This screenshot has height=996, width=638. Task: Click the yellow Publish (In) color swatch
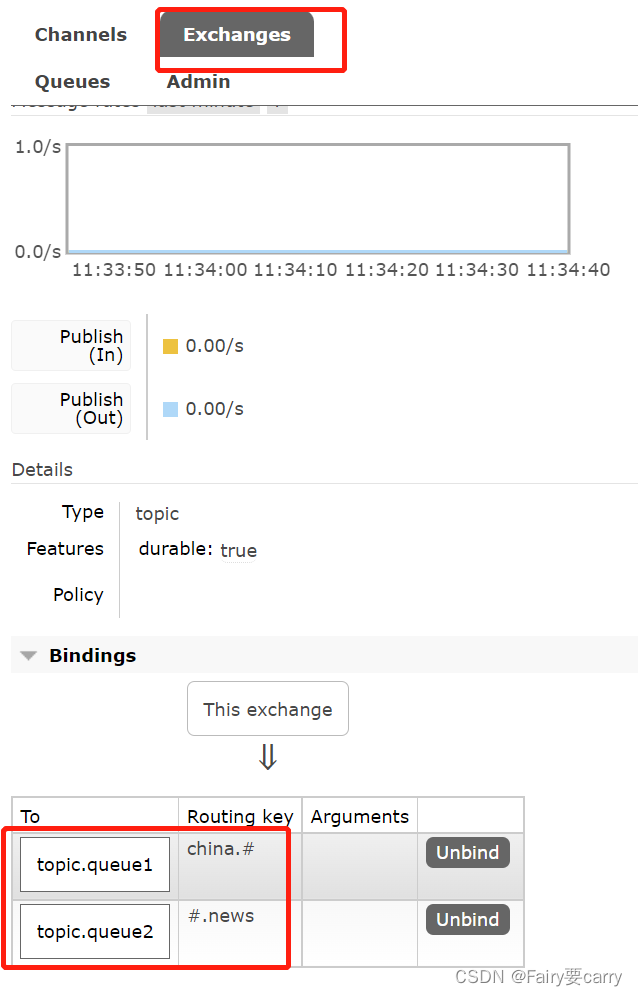click(170, 346)
